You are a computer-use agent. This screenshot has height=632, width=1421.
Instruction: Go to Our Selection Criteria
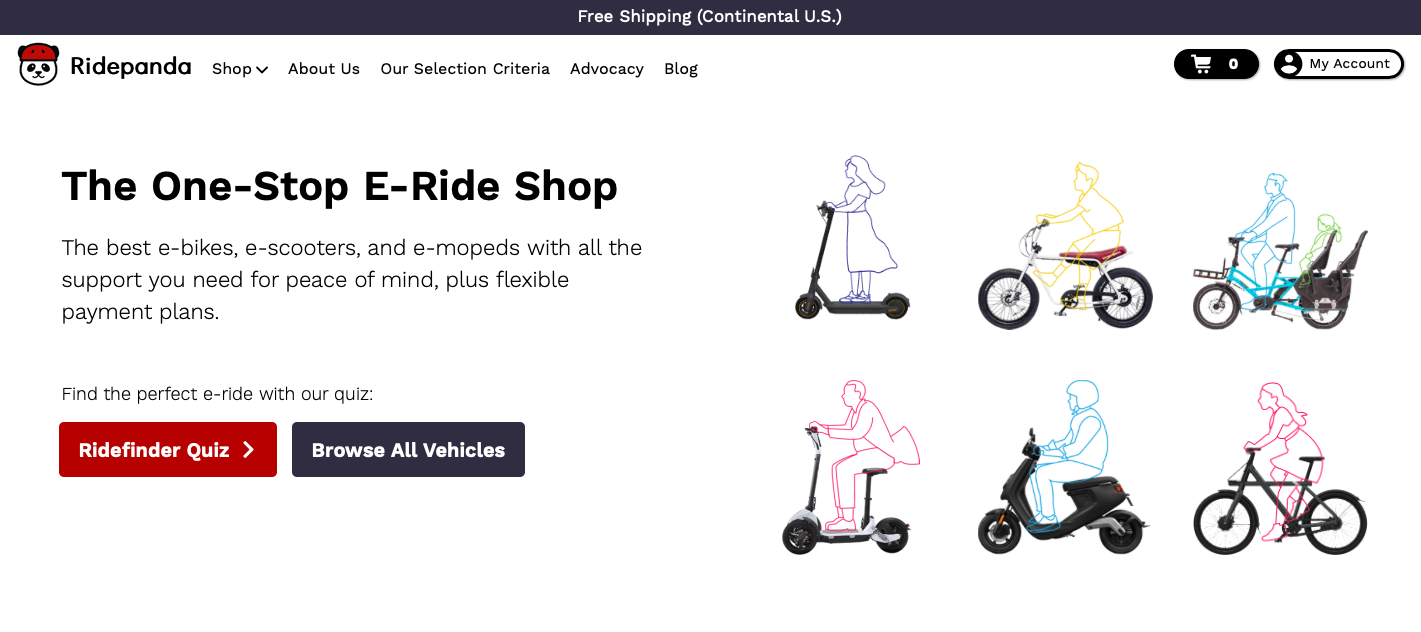[465, 69]
